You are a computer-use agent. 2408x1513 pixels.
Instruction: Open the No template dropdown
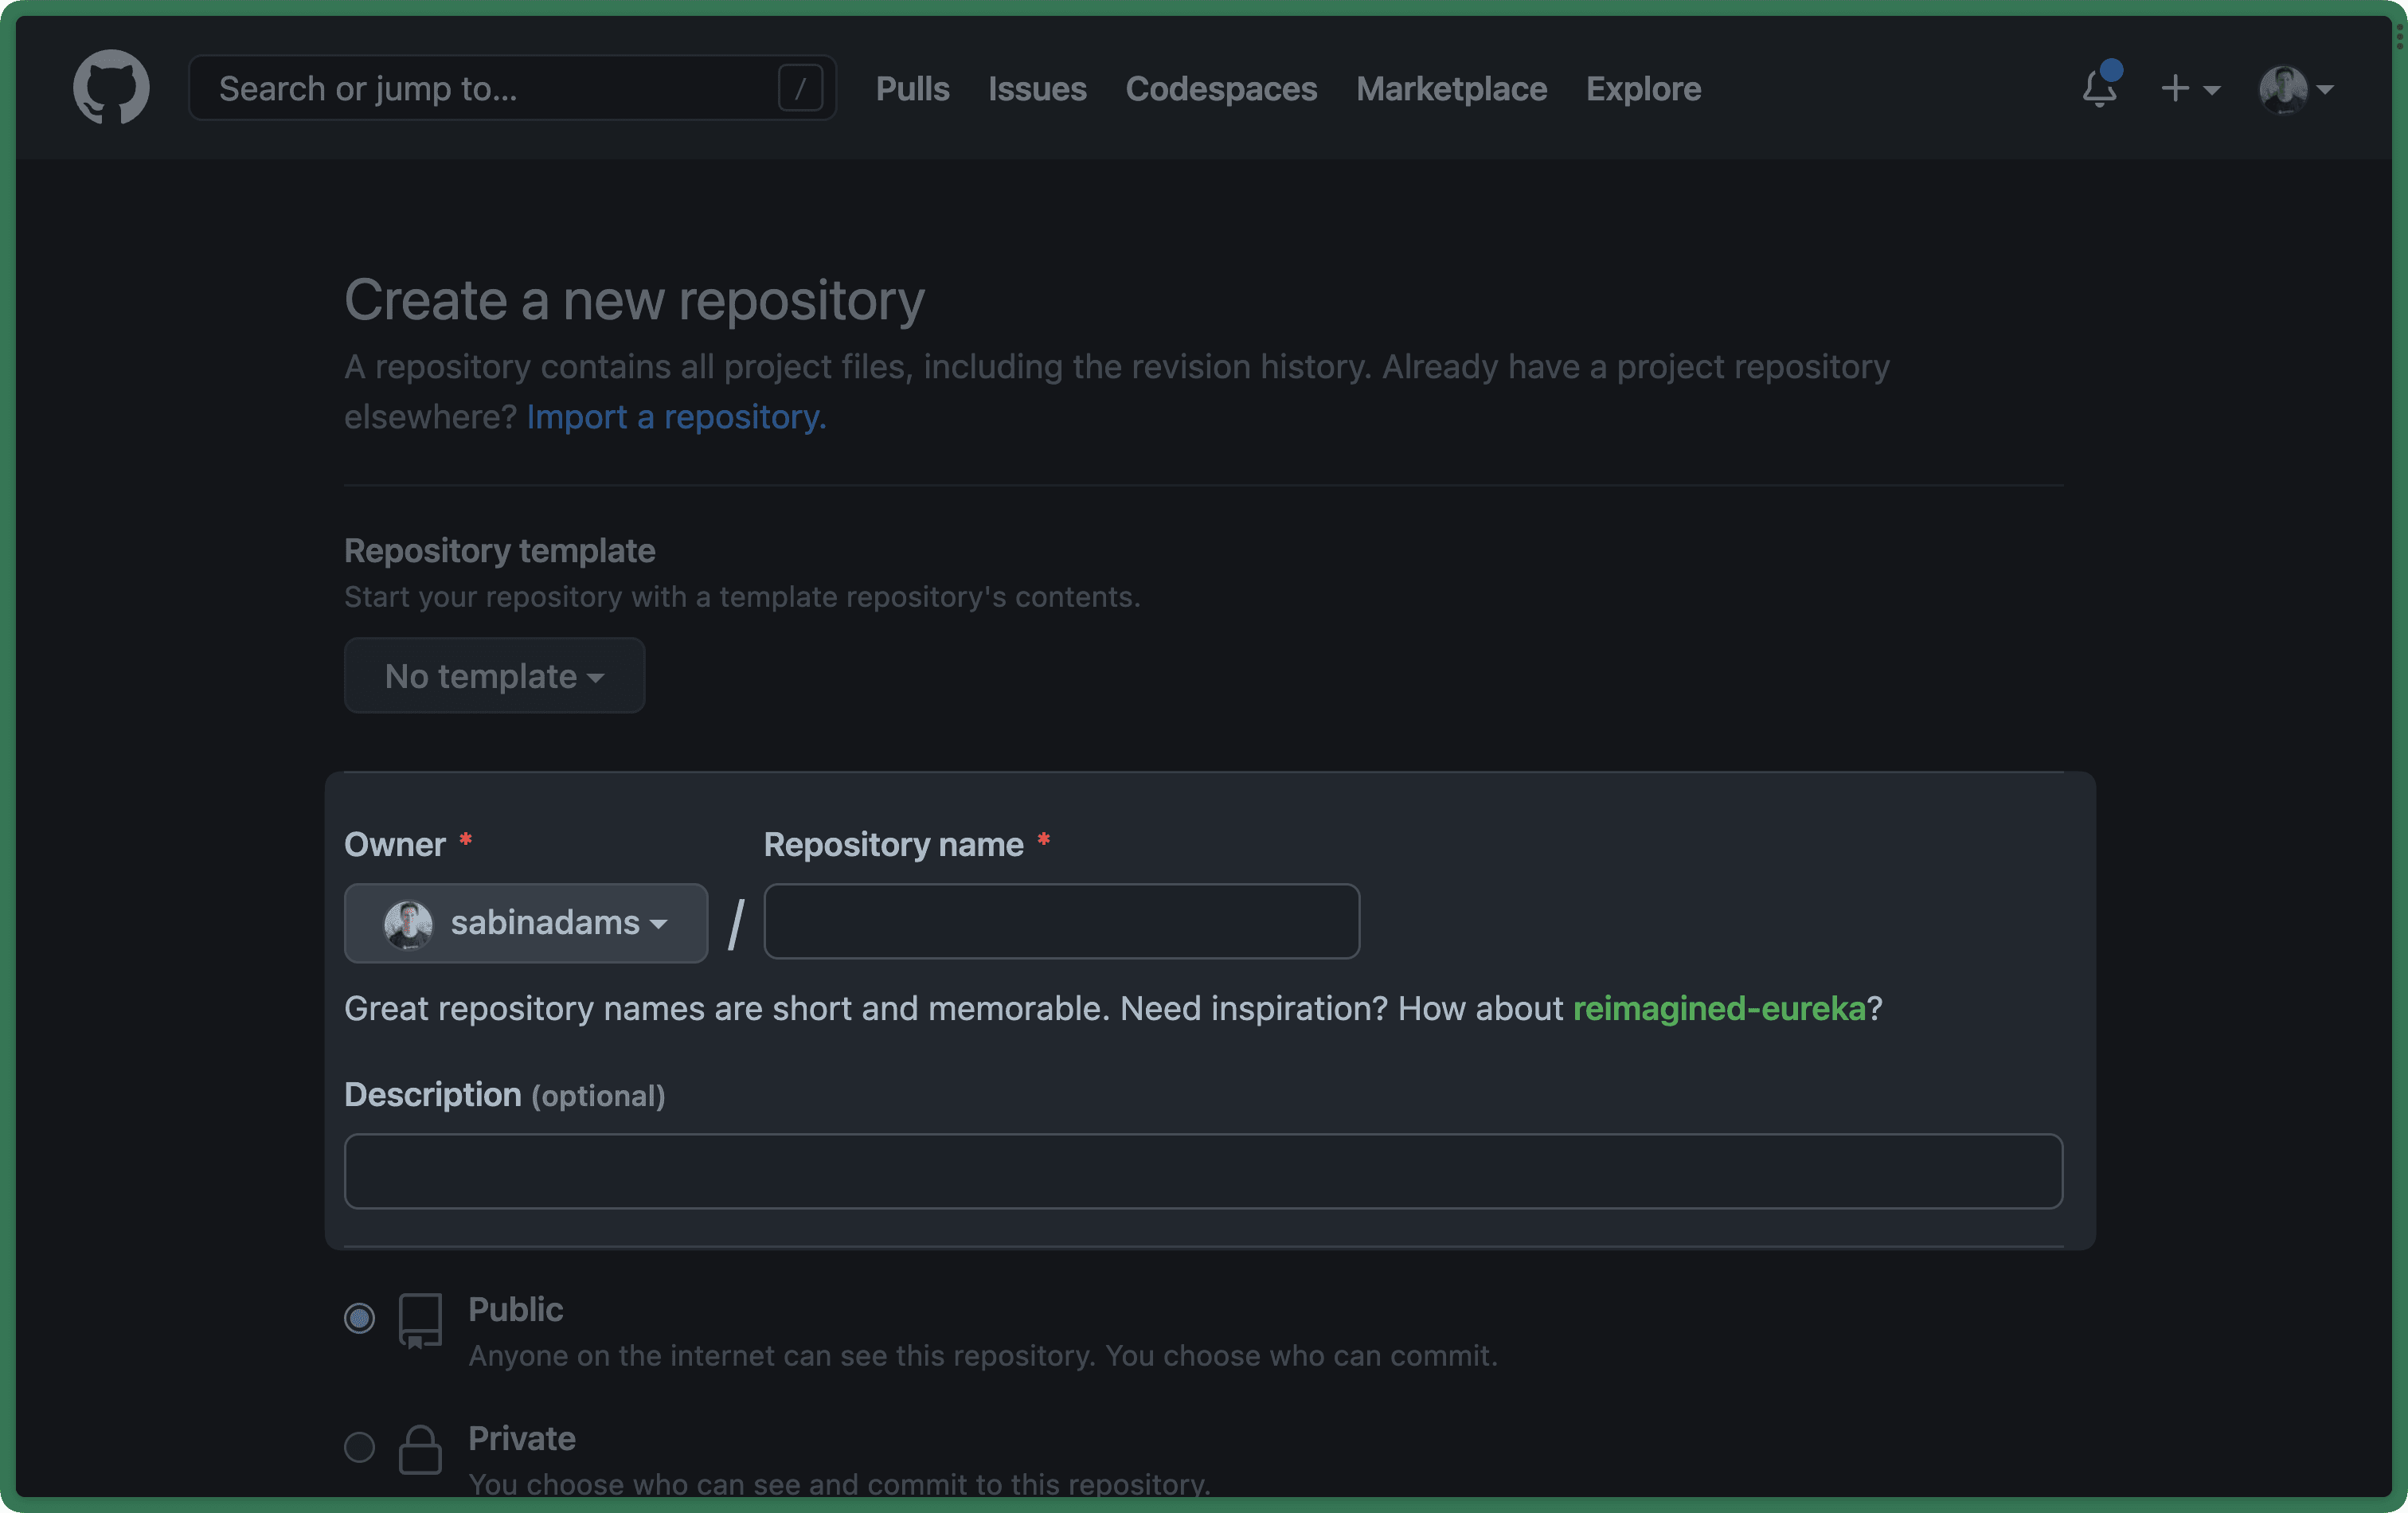493,676
